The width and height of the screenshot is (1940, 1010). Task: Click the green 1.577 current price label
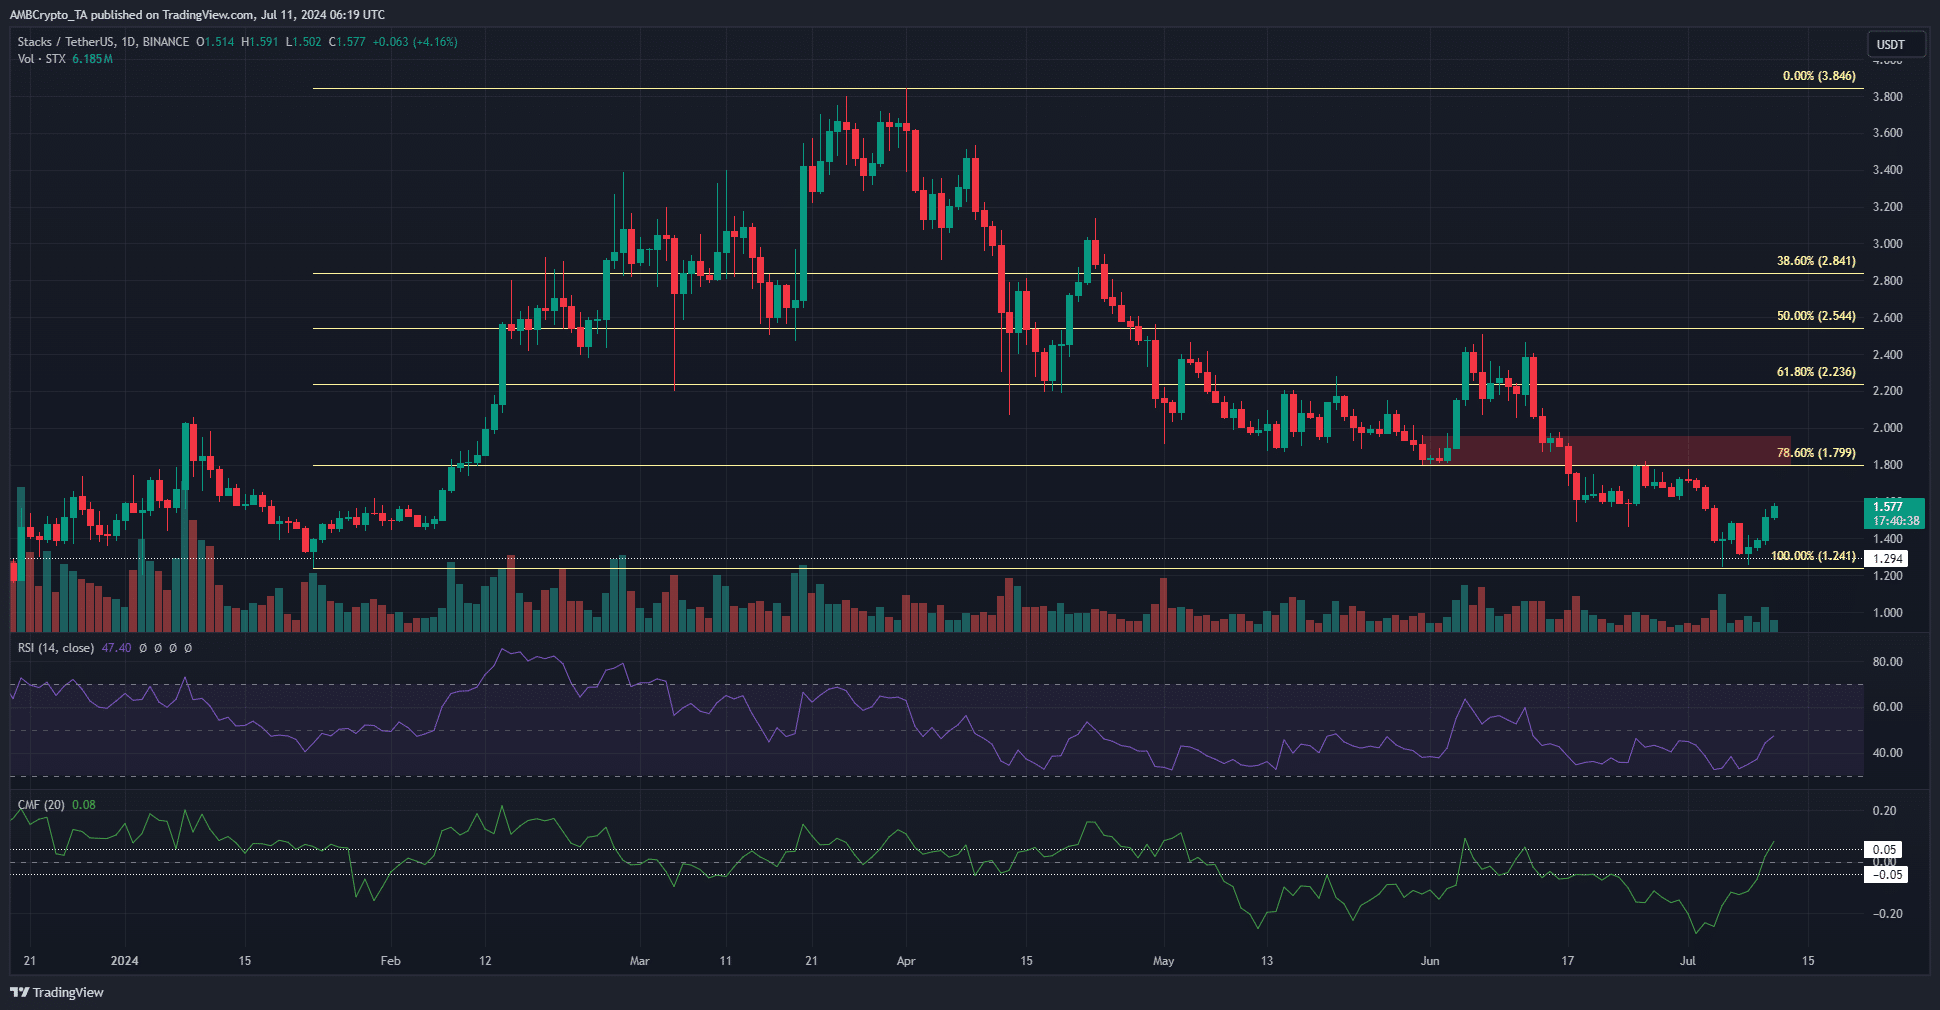coord(1896,513)
